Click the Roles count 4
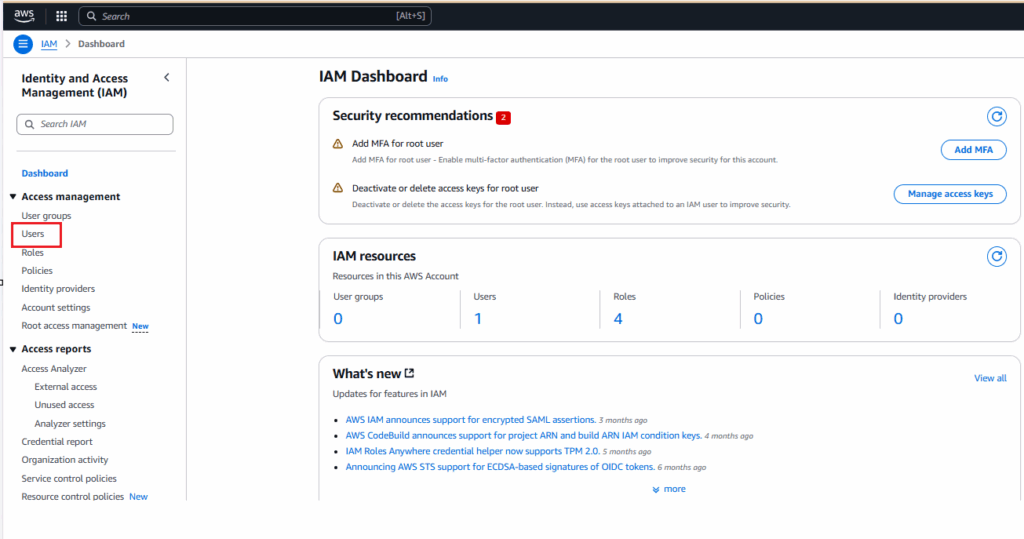Image resolution: width=1024 pixels, height=539 pixels. coord(618,319)
